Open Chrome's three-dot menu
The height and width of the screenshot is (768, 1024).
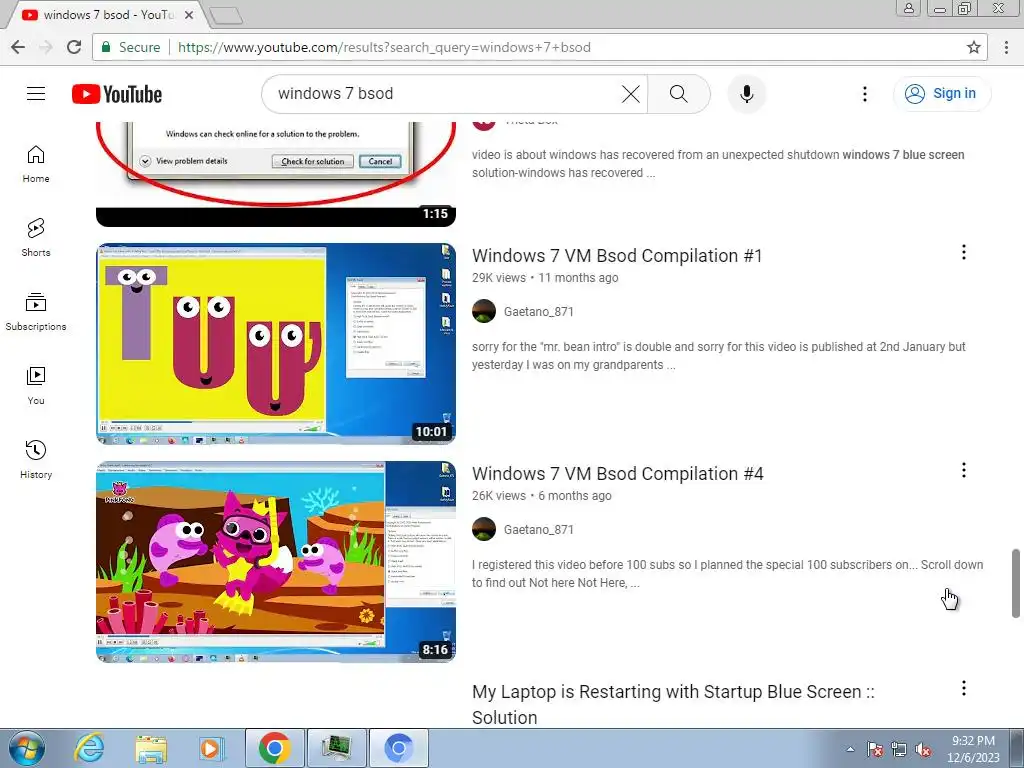(1006, 47)
